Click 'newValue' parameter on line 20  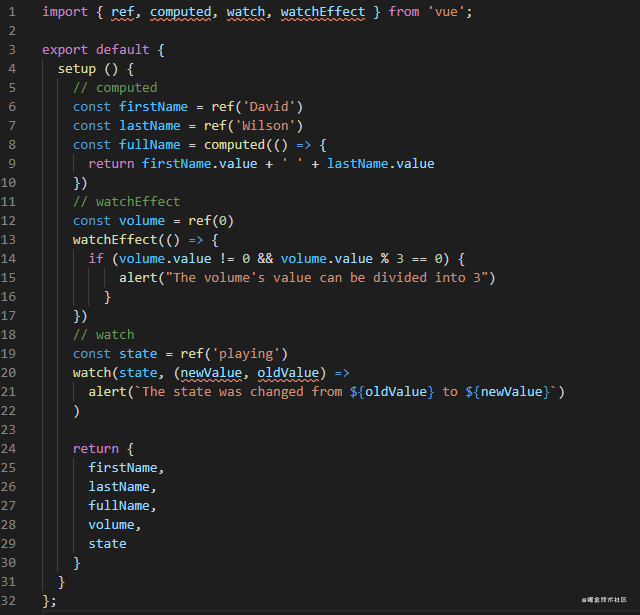tap(211, 373)
